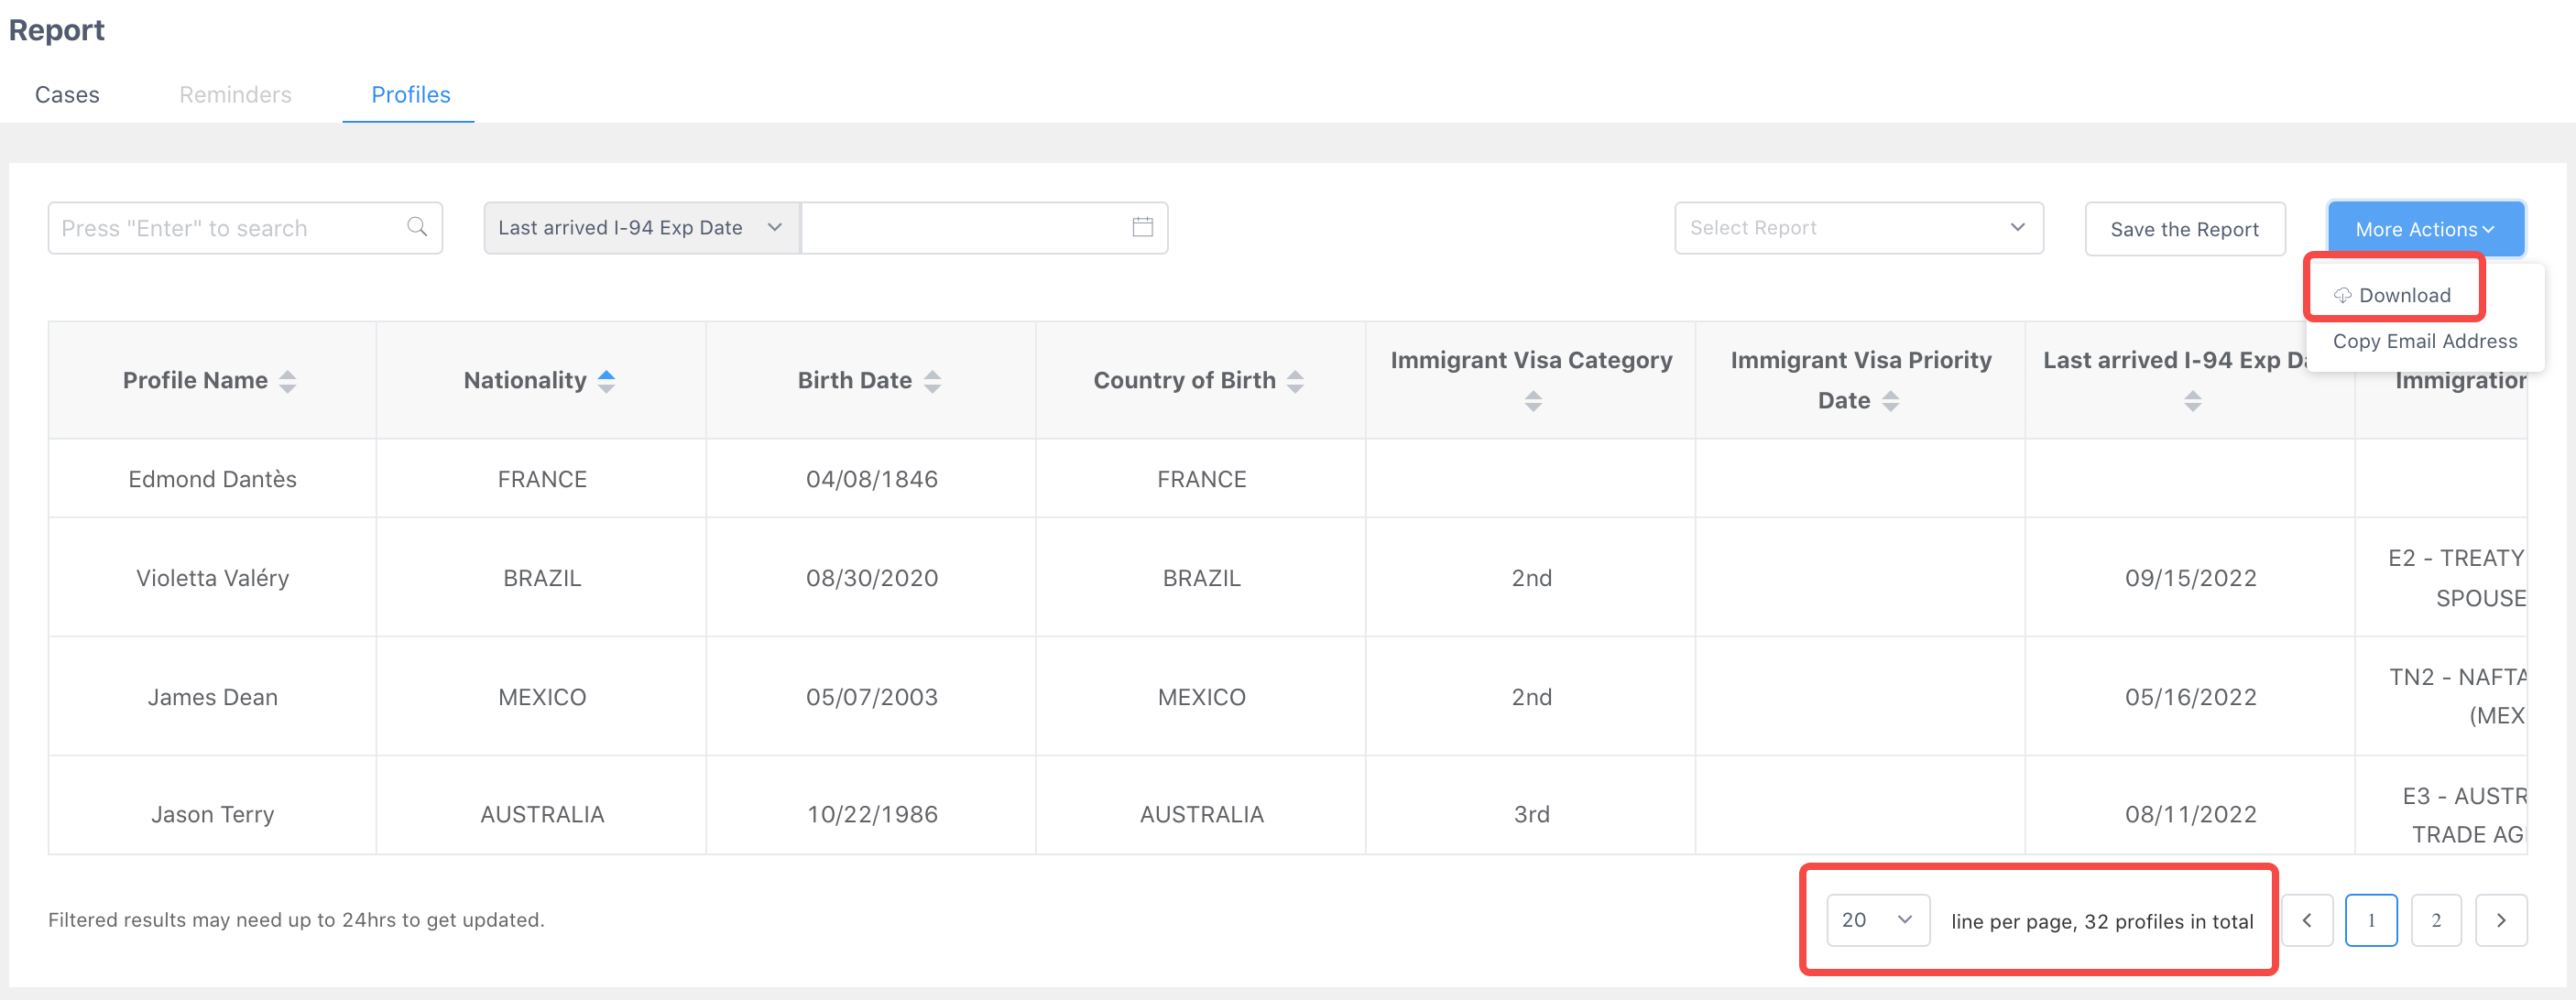Click the date range input field
The width and height of the screenshot is (2576, 1000).
984,228
